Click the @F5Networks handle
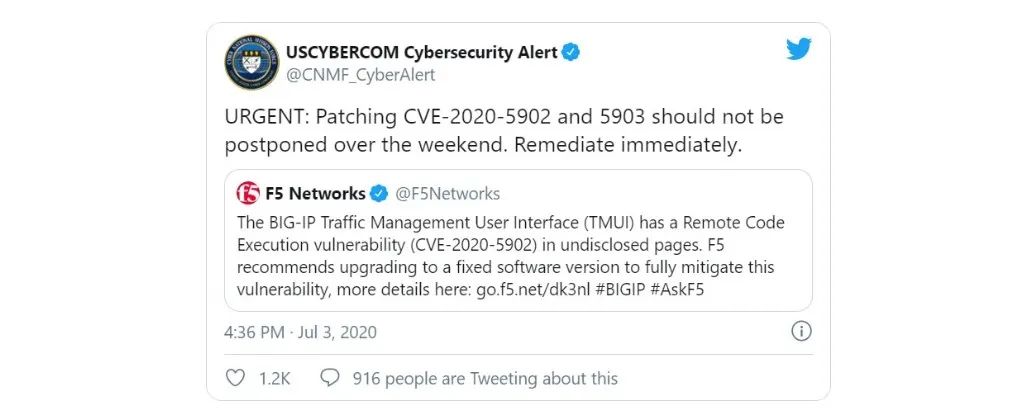Screen dimensions: 1016x419 pos(447,193)
